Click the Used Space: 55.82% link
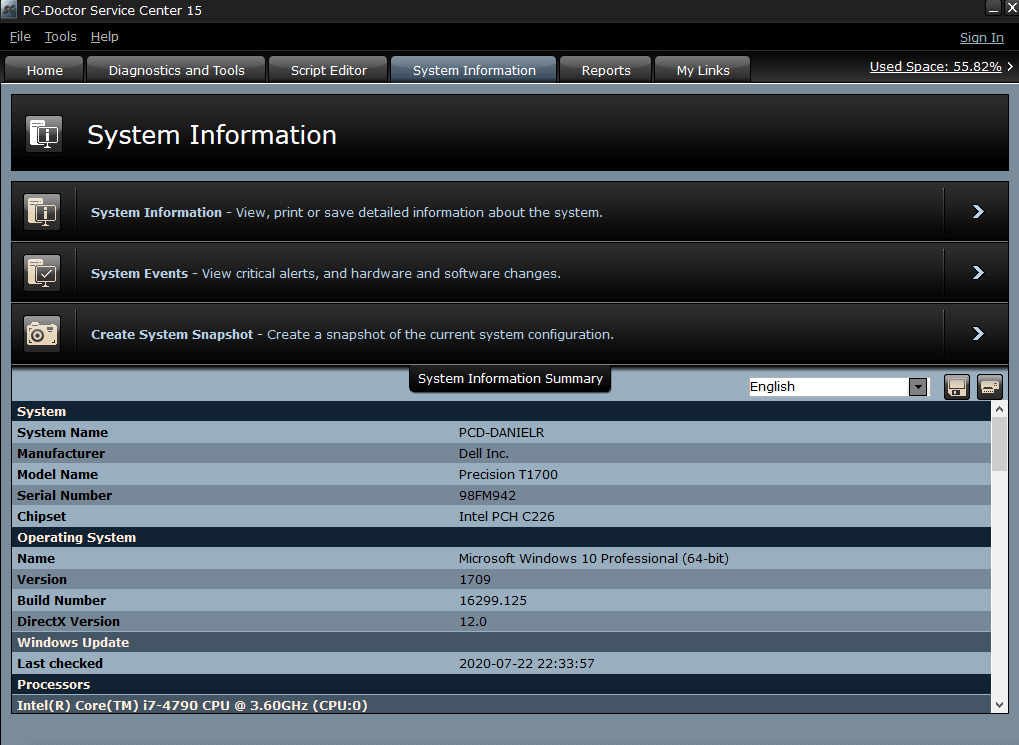The image size is (1019, 745). click(x=935, y=66)
